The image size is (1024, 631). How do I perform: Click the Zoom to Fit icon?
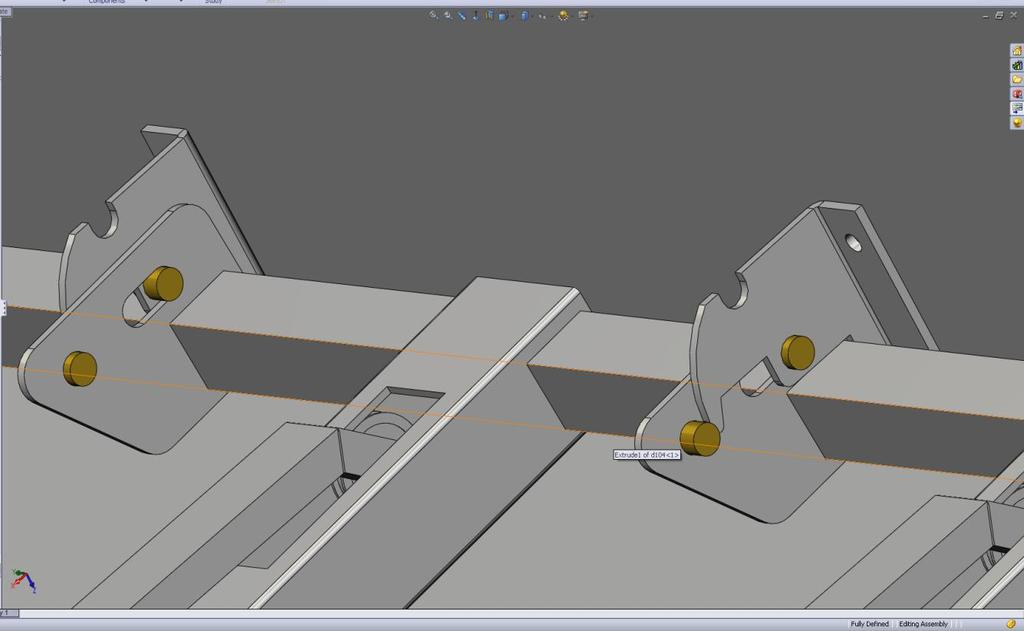[433, 15]
